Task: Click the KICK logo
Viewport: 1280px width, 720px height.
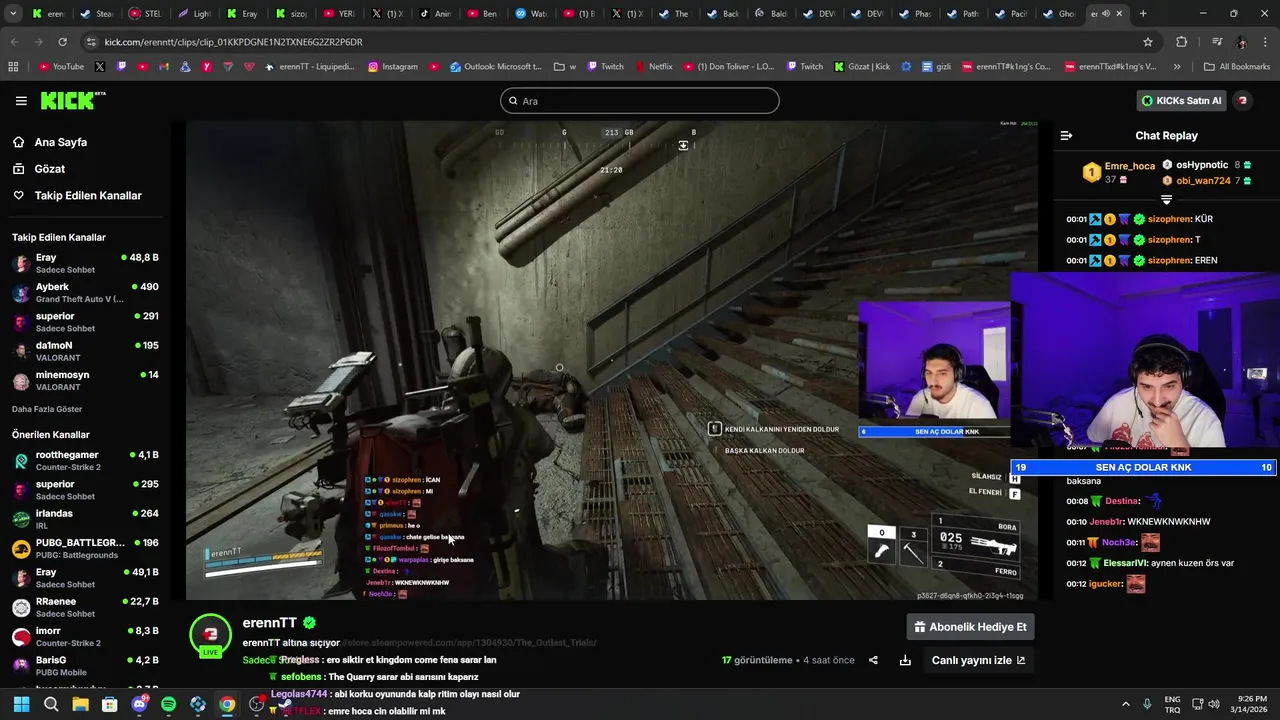Action: click(x=72, y=100)
